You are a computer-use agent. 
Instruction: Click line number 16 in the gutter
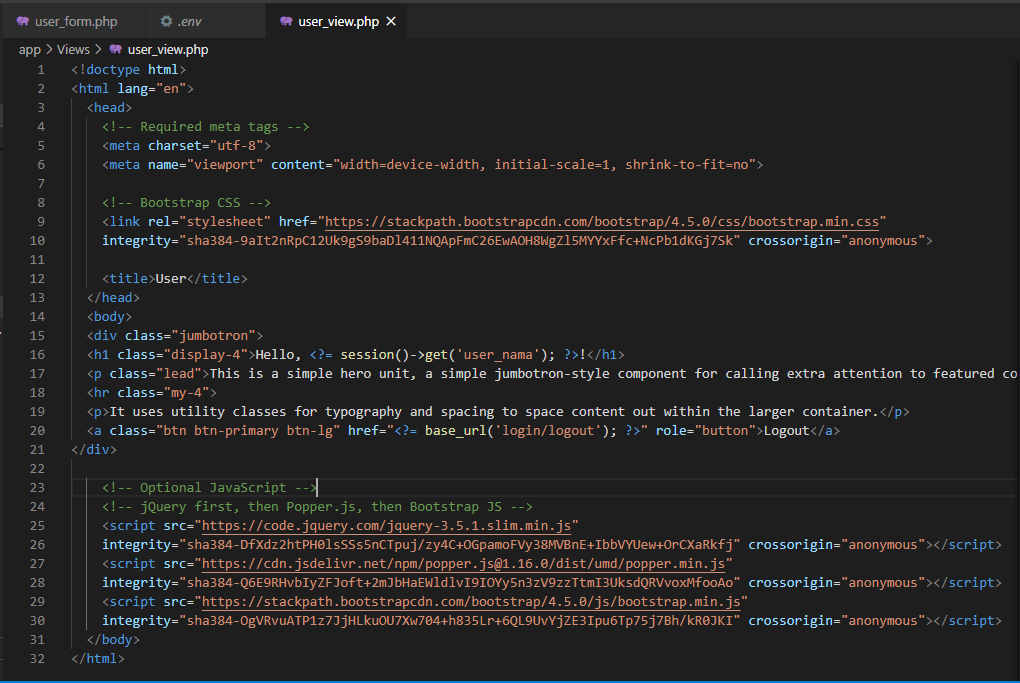pos(37,355)
